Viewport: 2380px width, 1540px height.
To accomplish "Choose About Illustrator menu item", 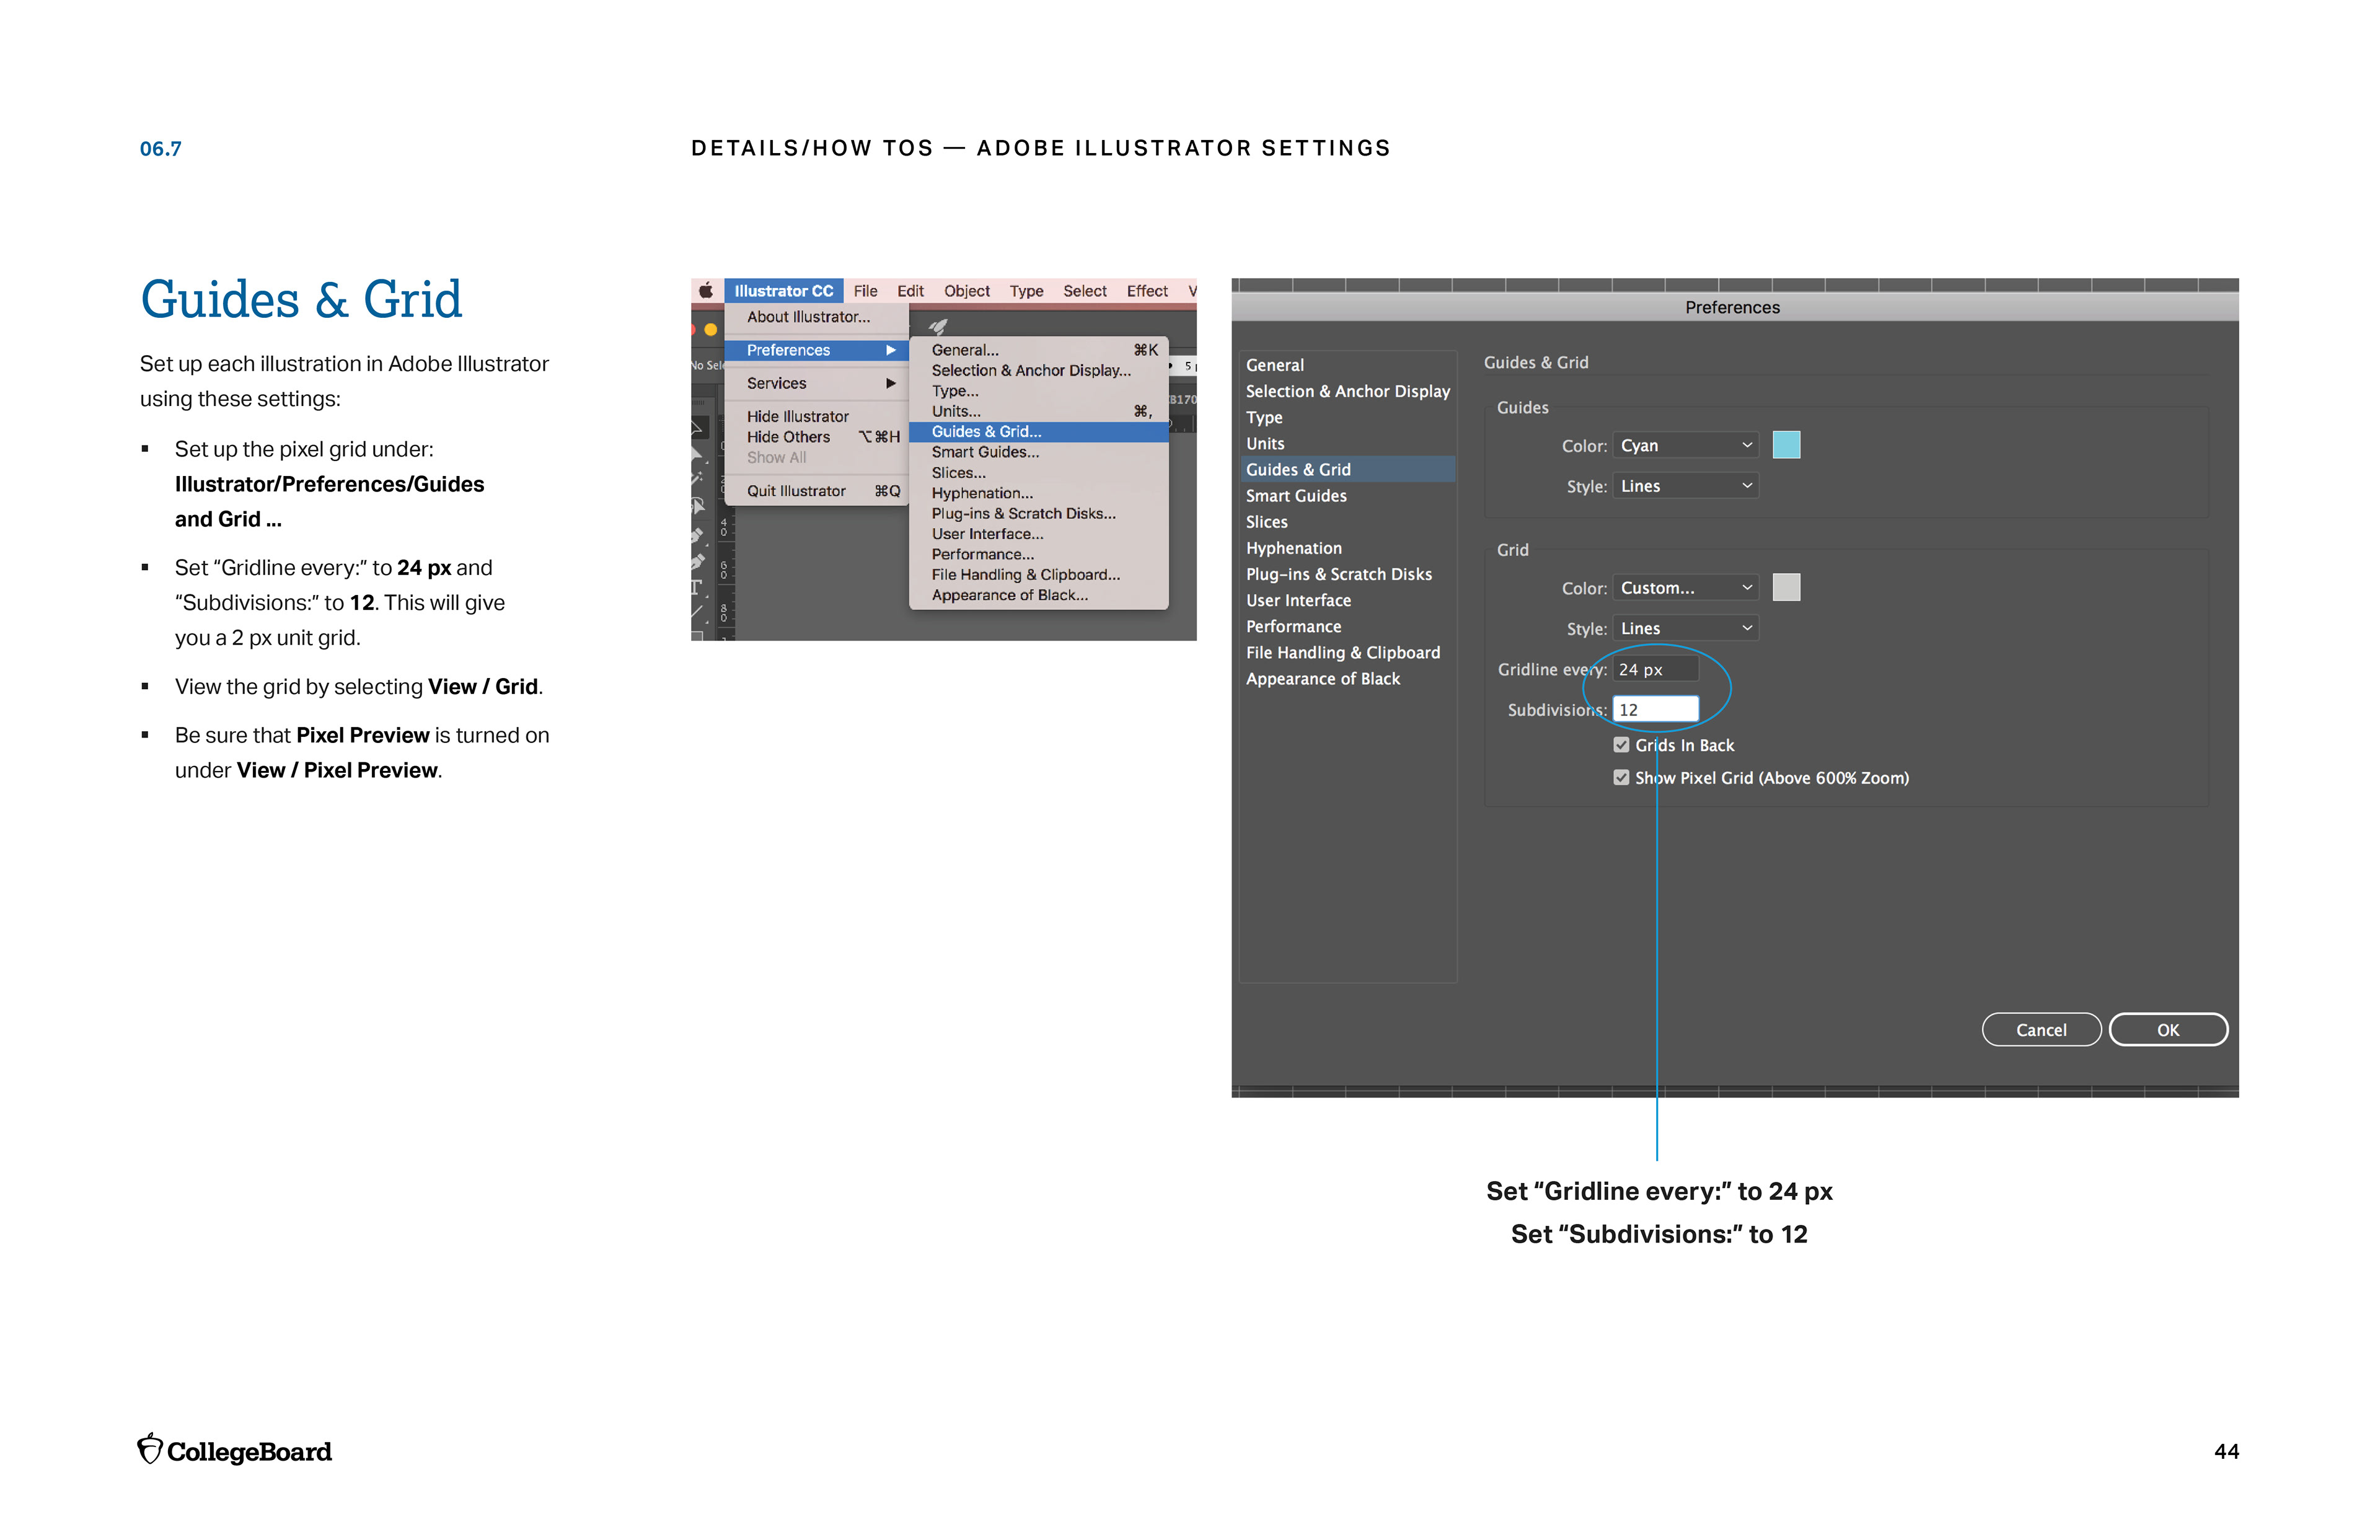I will point(816,317).
